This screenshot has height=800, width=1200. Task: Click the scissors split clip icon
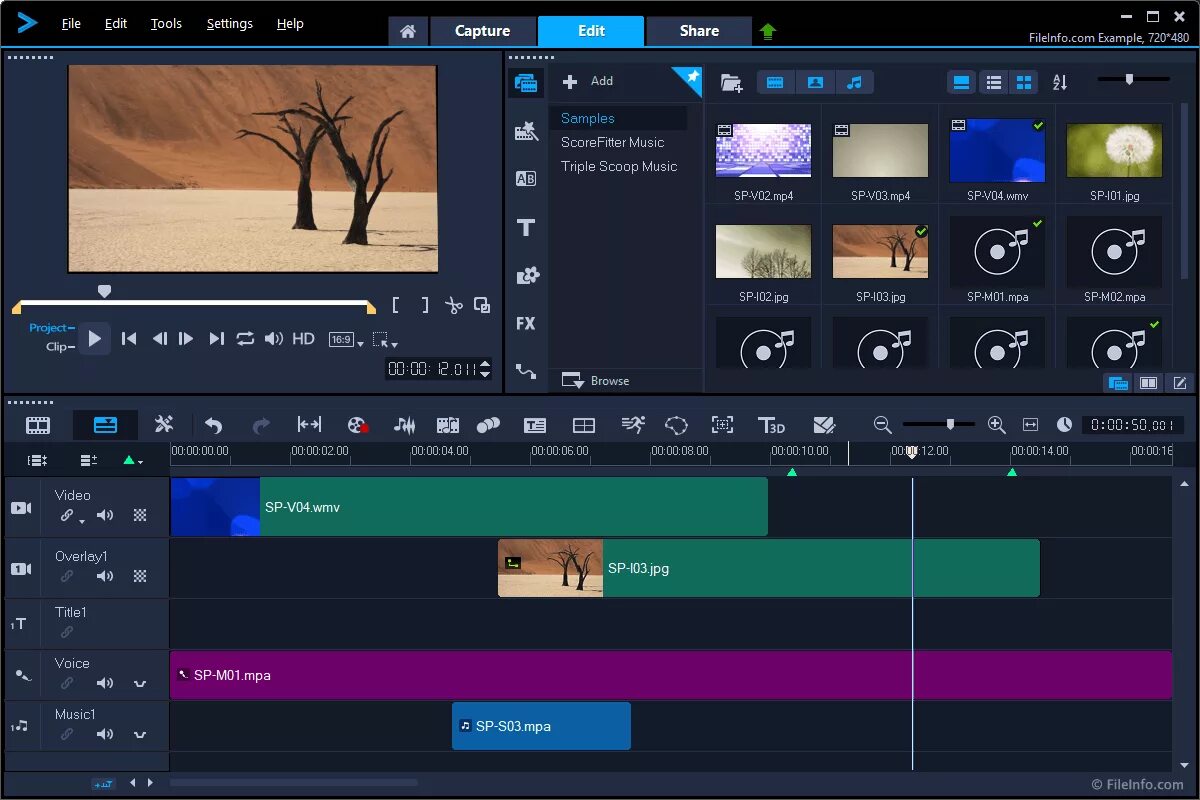454,306
